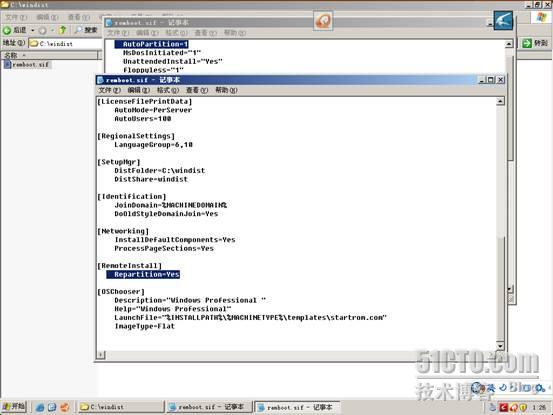Open the Edit (编辑) menu in front Notepad
Image resolution: width=553 pixels, height=415 pixels.
click(139, 90)
